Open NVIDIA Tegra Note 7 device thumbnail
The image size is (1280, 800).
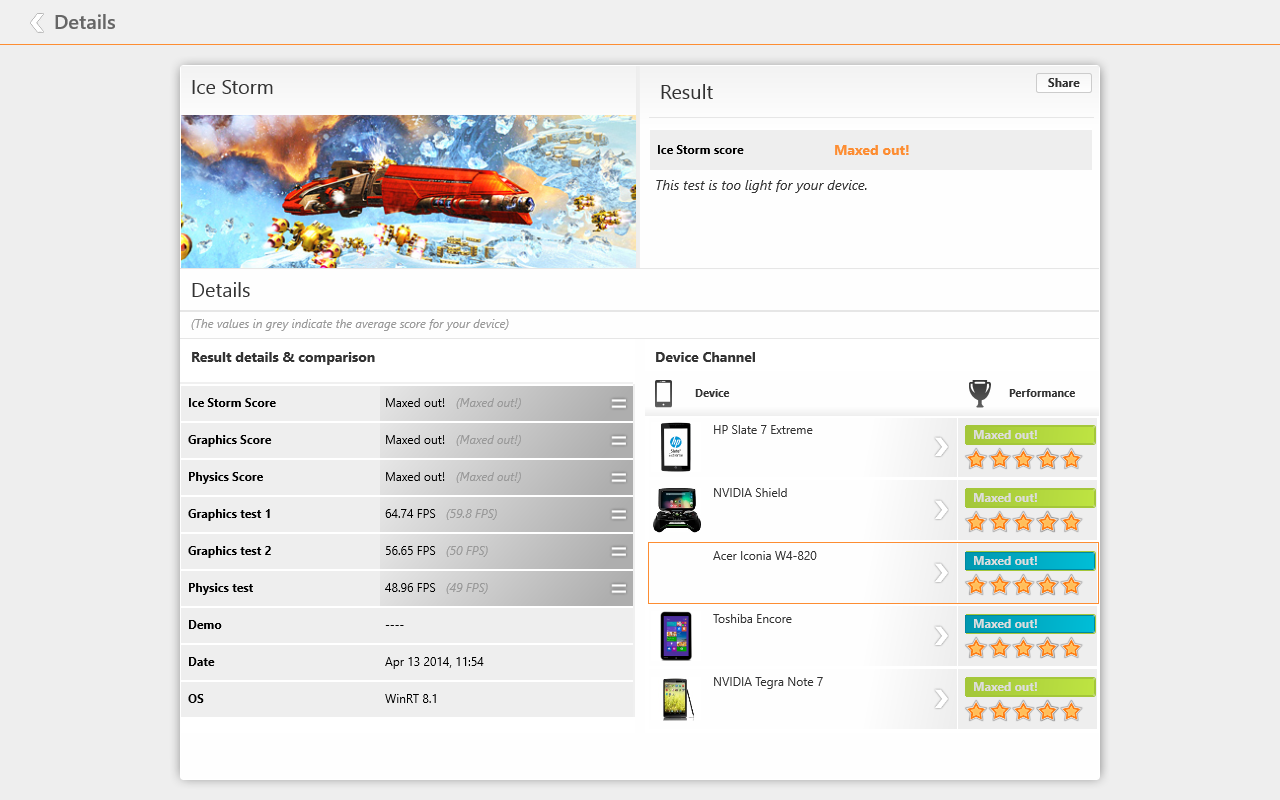(x=678, y=699)
